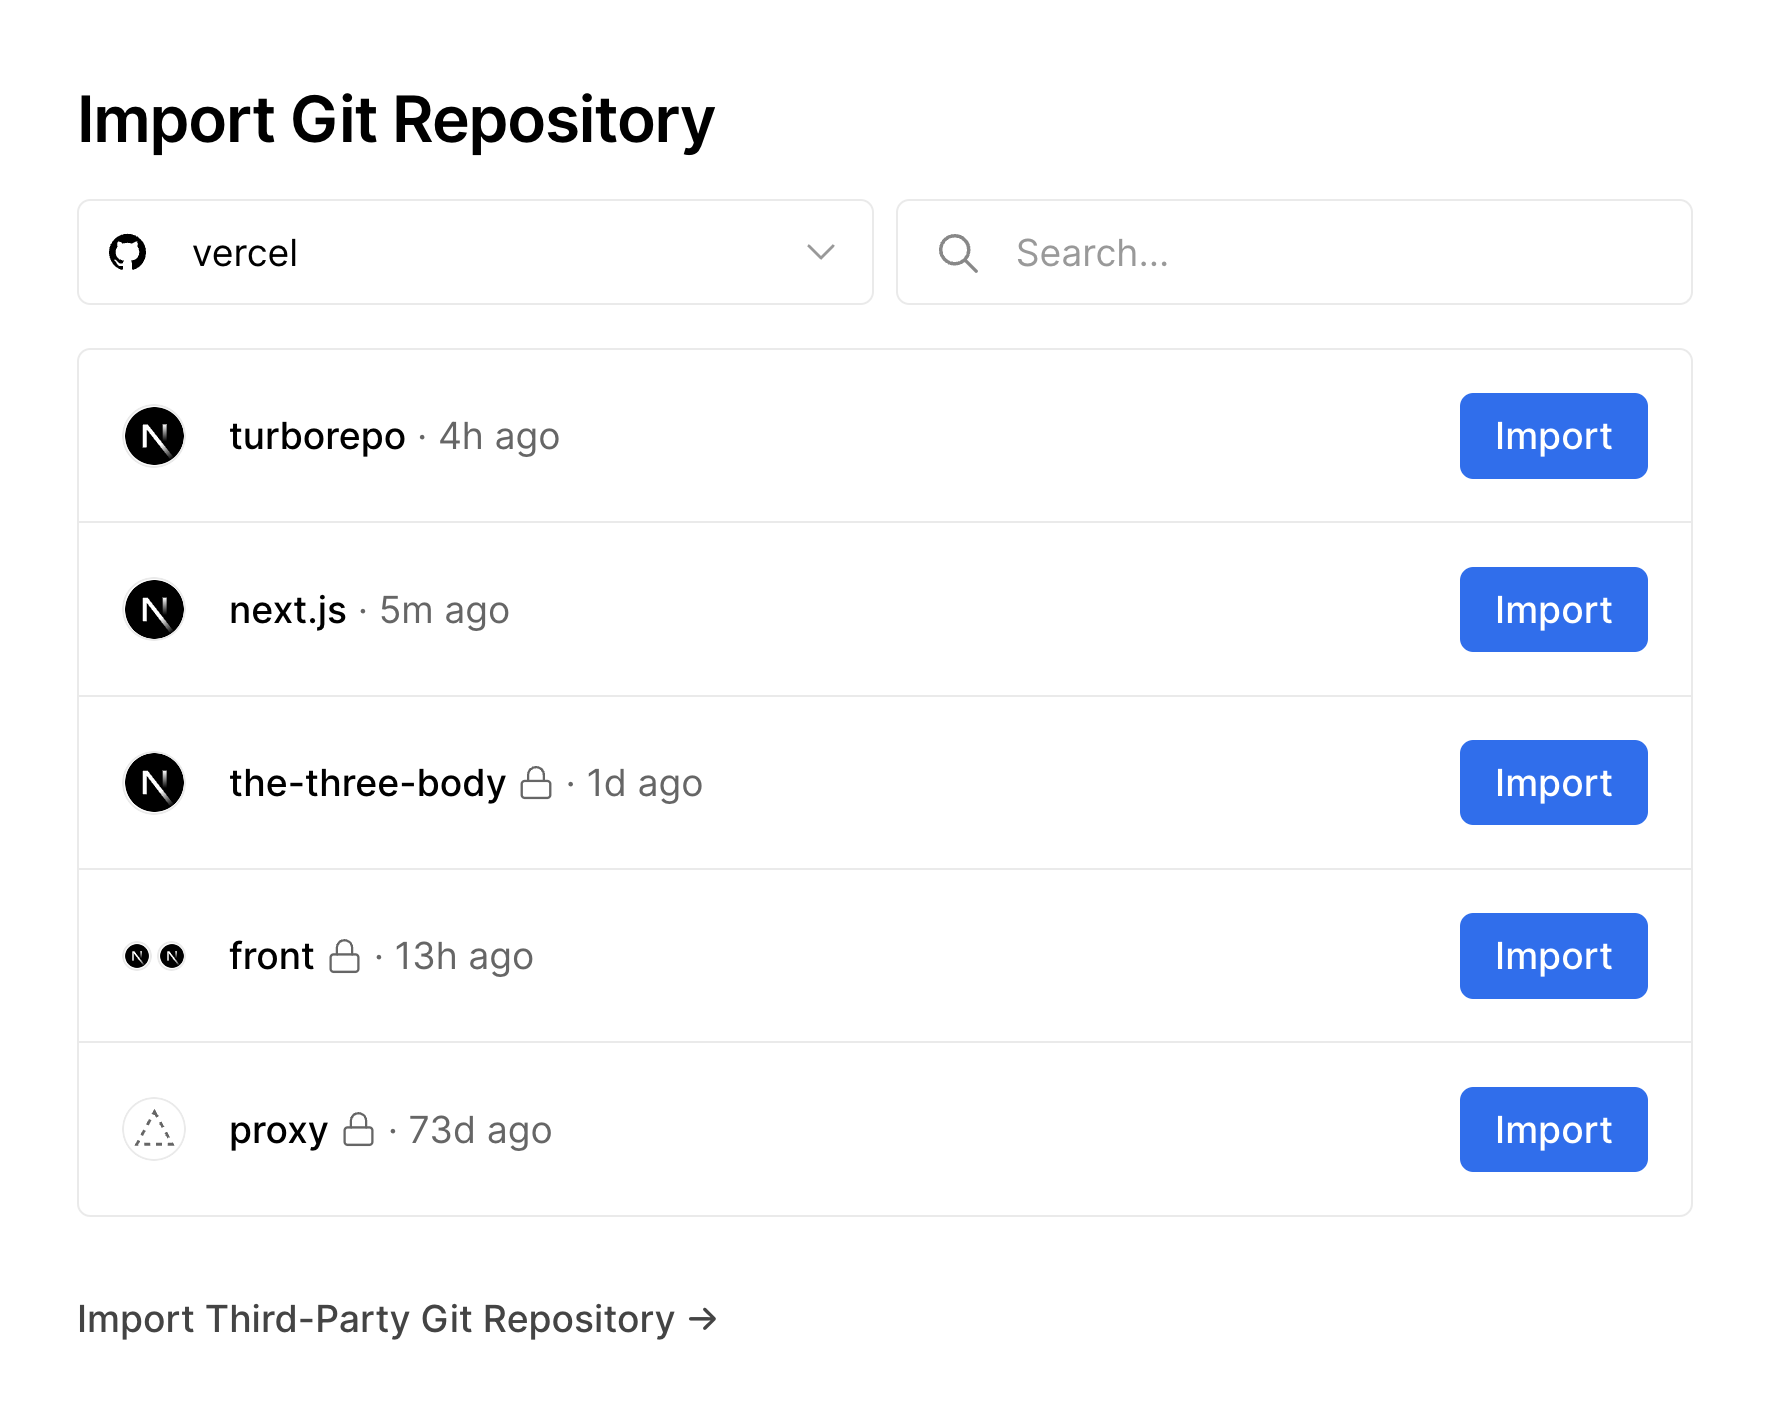Import the front repository
This screenshot has height=1418, width=1770.
tap(1552, 957)
